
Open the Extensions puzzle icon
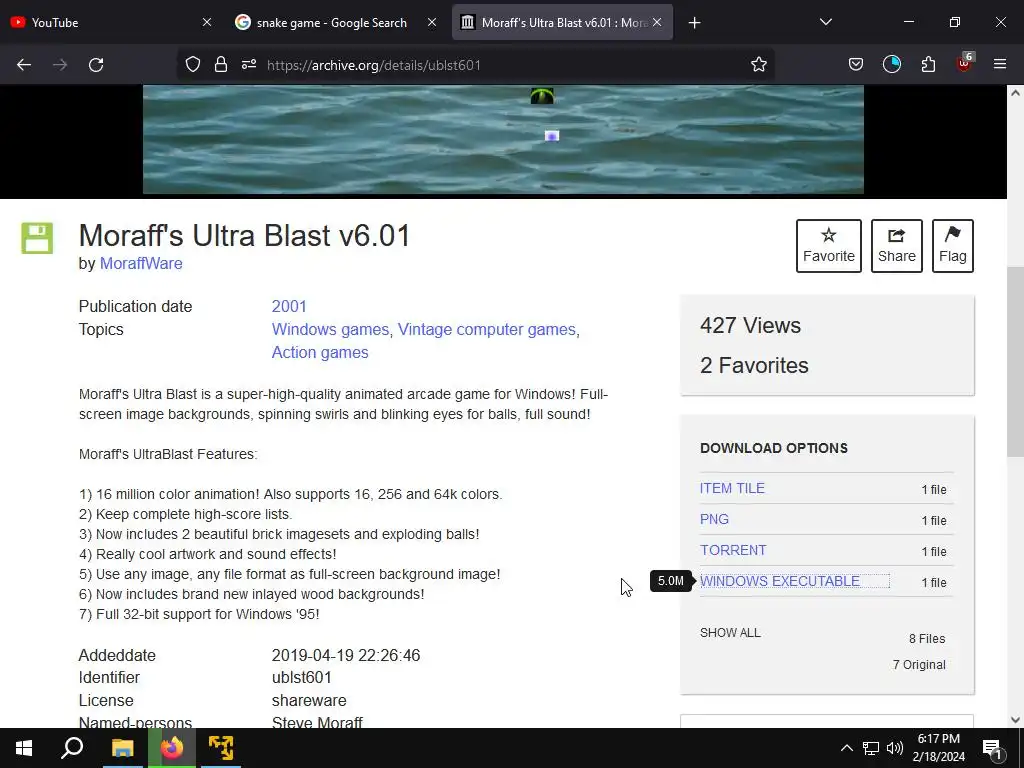pyautogui.click(x=928, y=64)
